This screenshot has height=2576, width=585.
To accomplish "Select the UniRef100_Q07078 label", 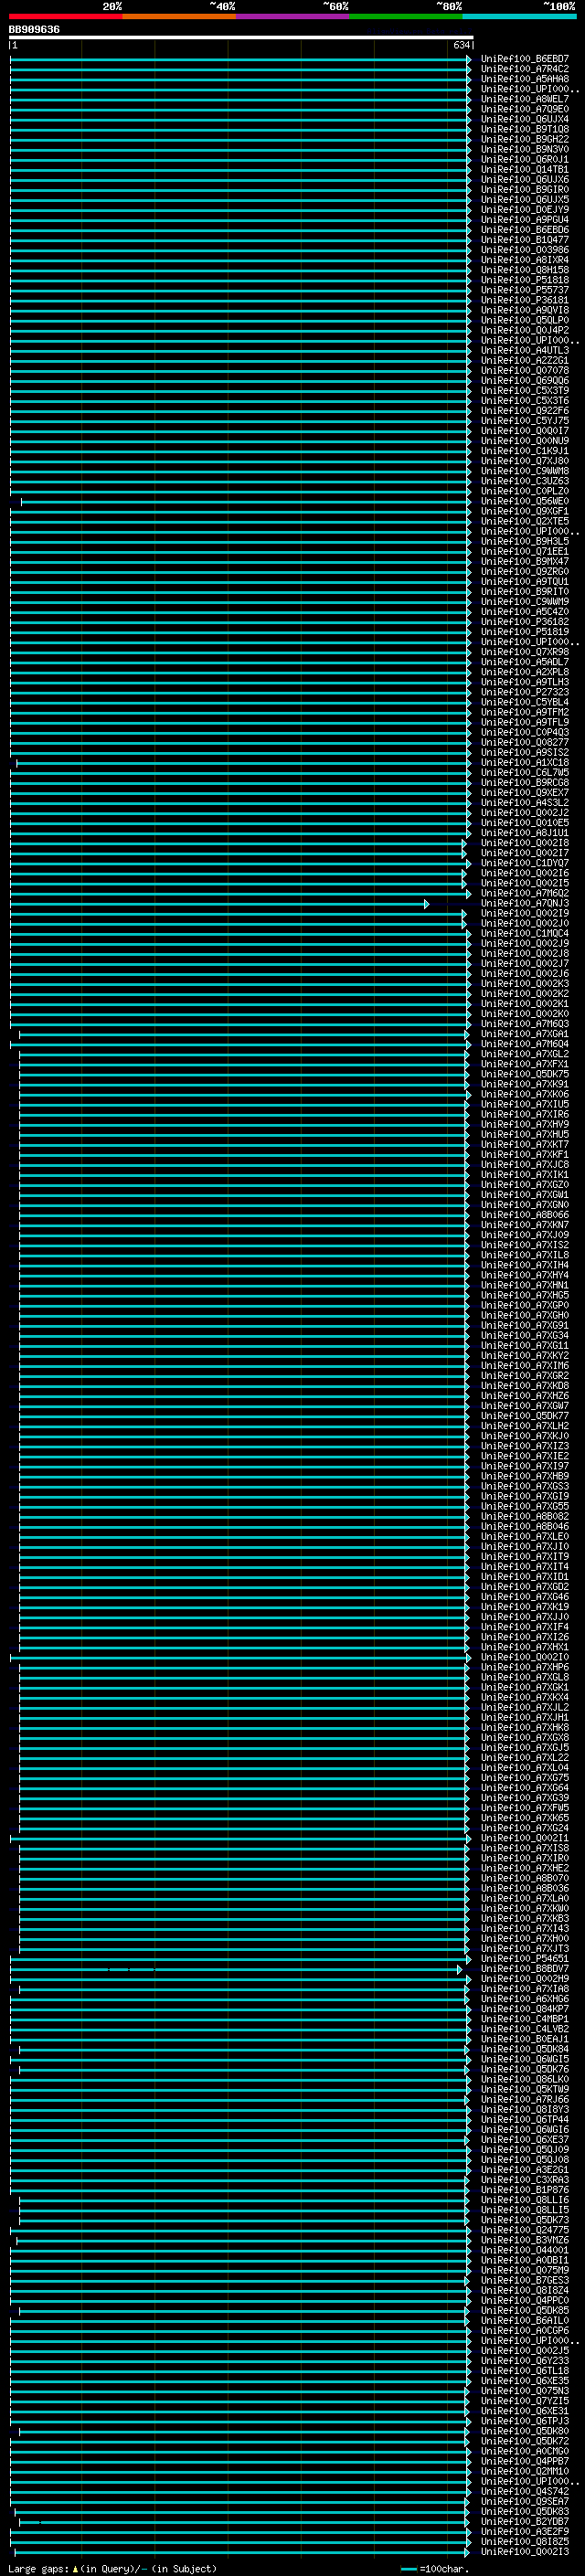I will point(524,371).
